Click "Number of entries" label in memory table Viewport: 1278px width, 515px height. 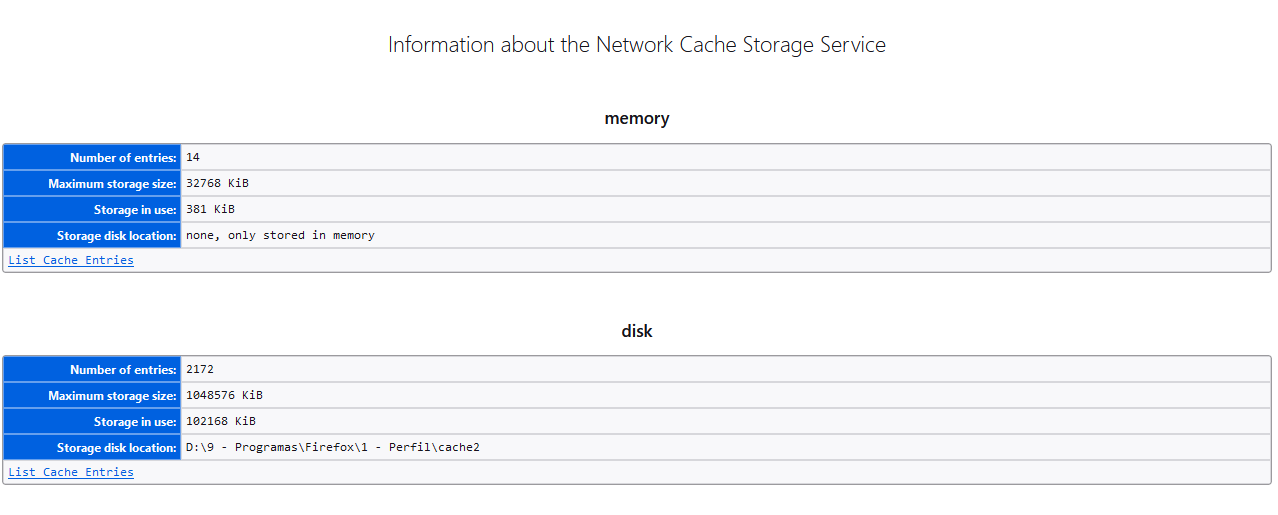pyautogui.click(x=123, y=158)
